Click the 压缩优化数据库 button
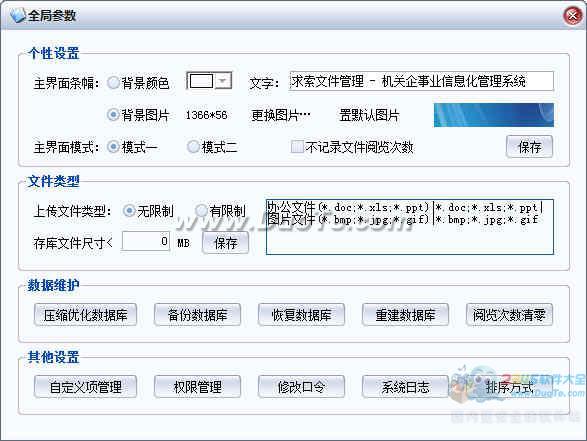The image size is (587, 441). (x=85, y=315)
